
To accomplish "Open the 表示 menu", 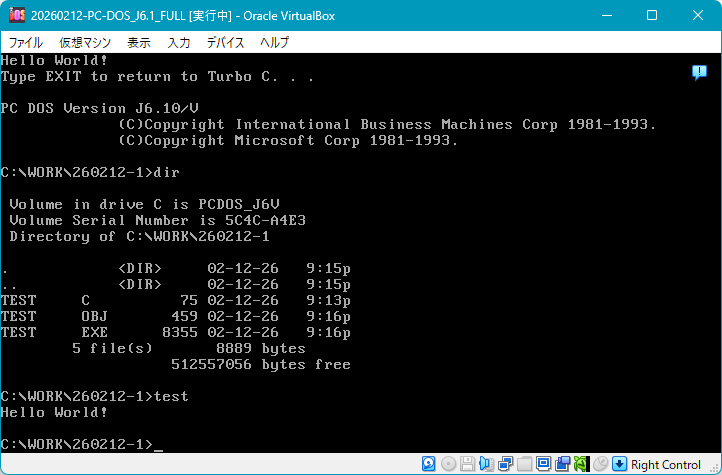I will point(139,43).
